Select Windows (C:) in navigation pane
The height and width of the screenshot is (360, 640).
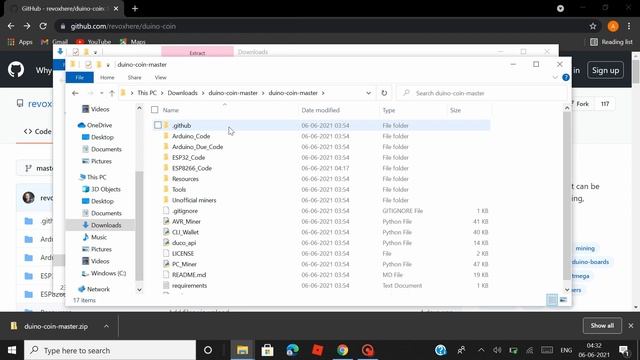[108, 273]
